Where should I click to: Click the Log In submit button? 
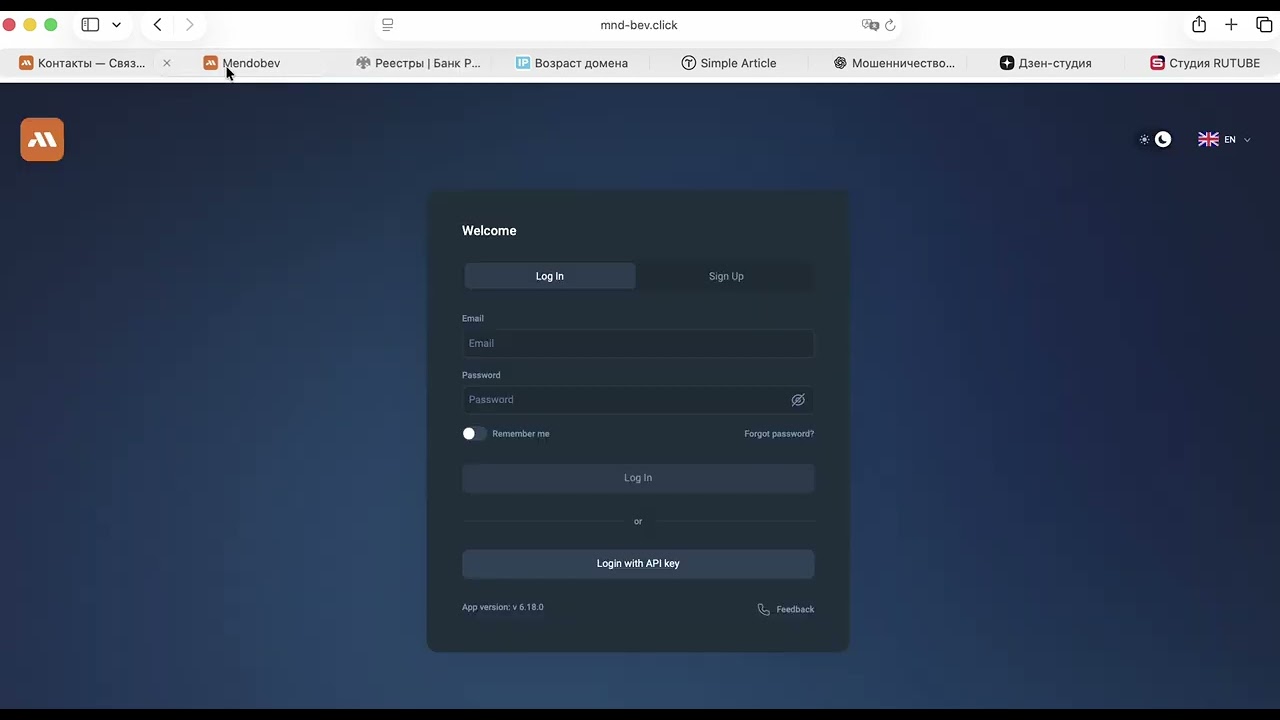[638, 478]
